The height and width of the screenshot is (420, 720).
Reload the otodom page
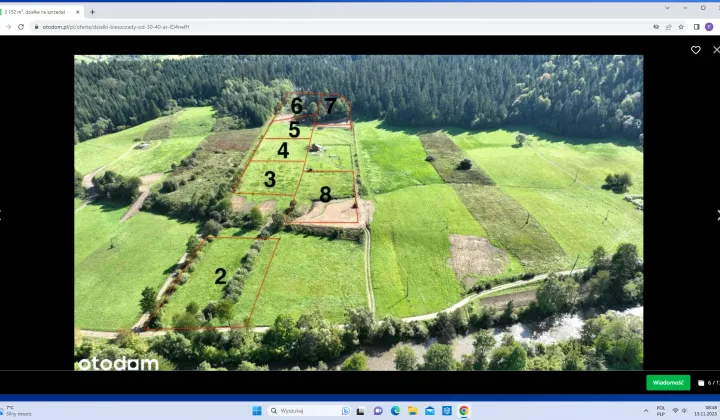point(21,27)
